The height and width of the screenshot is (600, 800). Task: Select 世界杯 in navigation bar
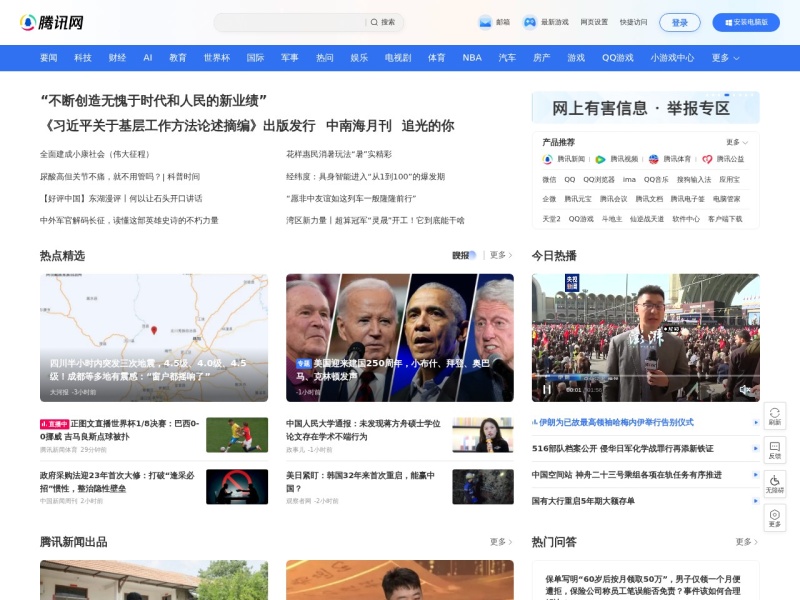click(217, 58)
